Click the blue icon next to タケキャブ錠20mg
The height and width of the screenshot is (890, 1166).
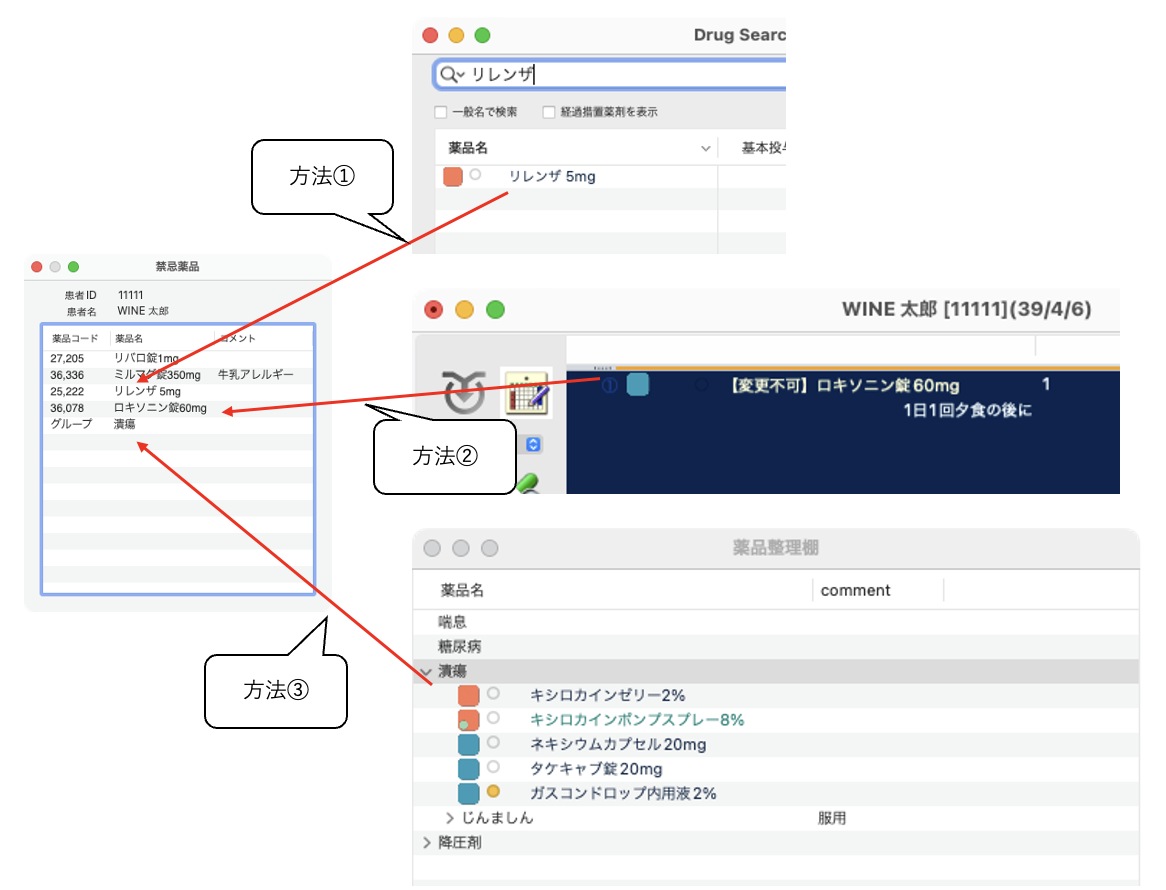(468, 769)
